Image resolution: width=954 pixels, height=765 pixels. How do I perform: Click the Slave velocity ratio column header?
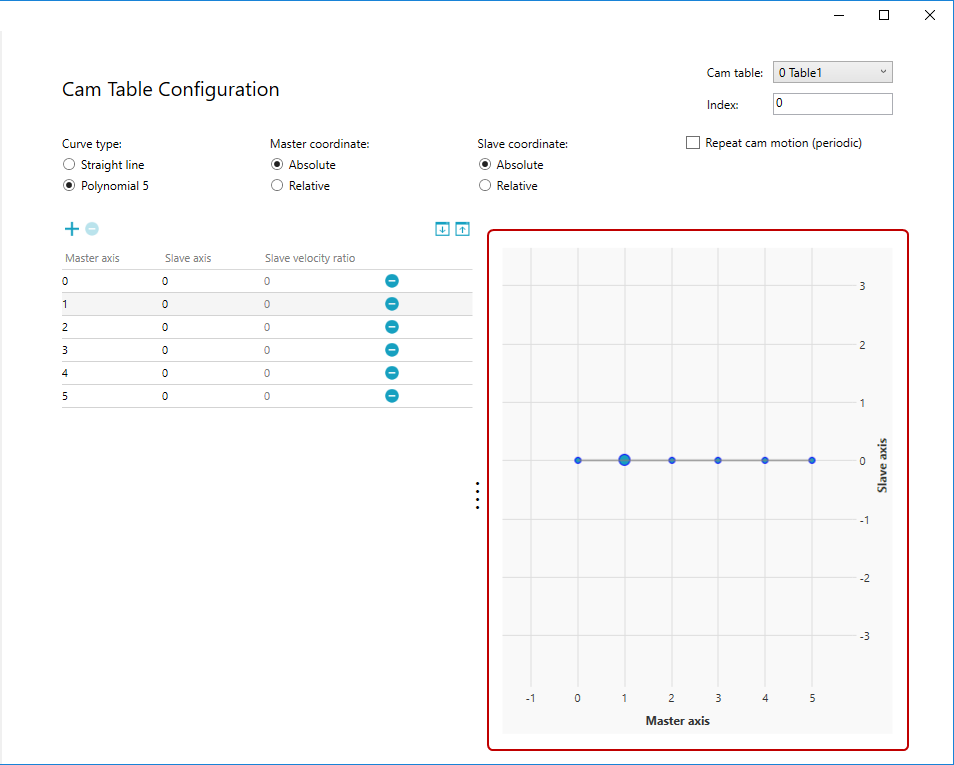click(310, 258)
